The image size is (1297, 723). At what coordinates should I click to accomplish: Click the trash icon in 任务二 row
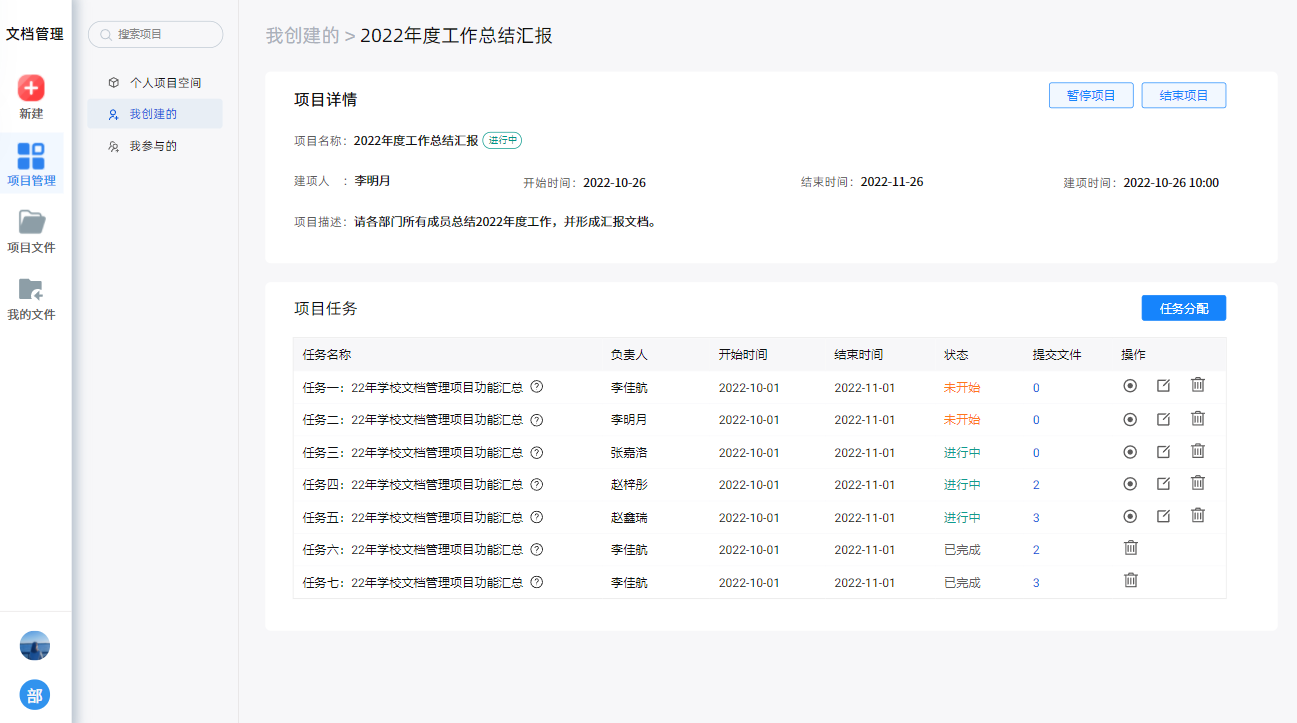(1197, 418)
